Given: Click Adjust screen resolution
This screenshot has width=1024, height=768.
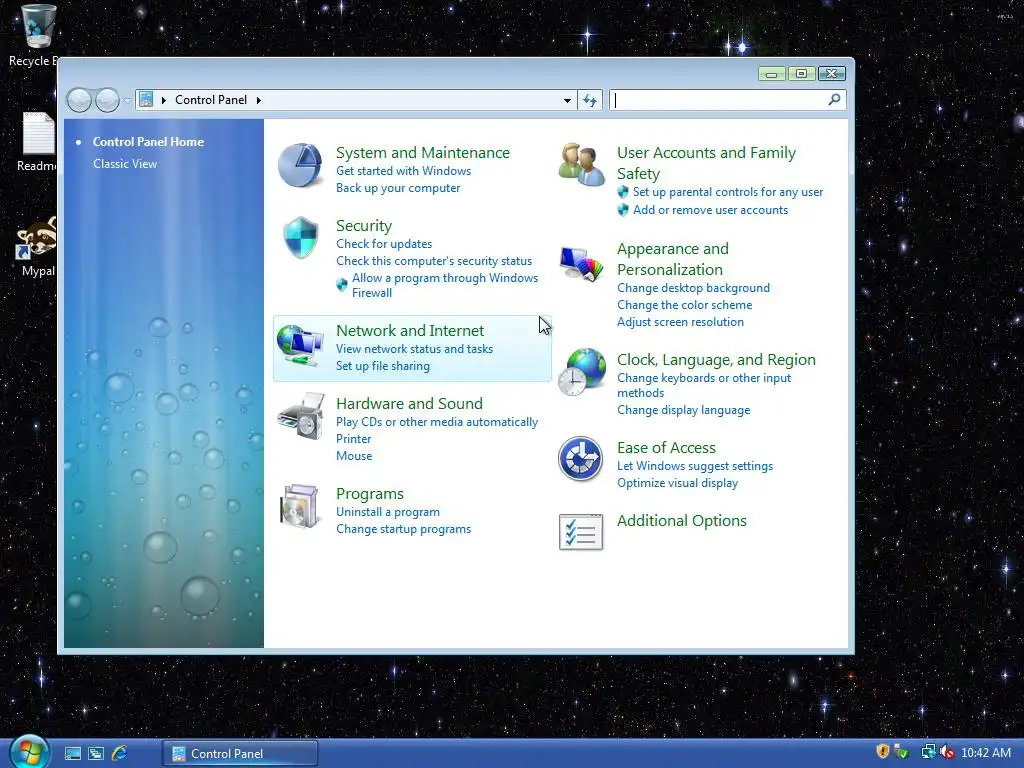Looking at the screenshot, I should click(x=680, y=322).
